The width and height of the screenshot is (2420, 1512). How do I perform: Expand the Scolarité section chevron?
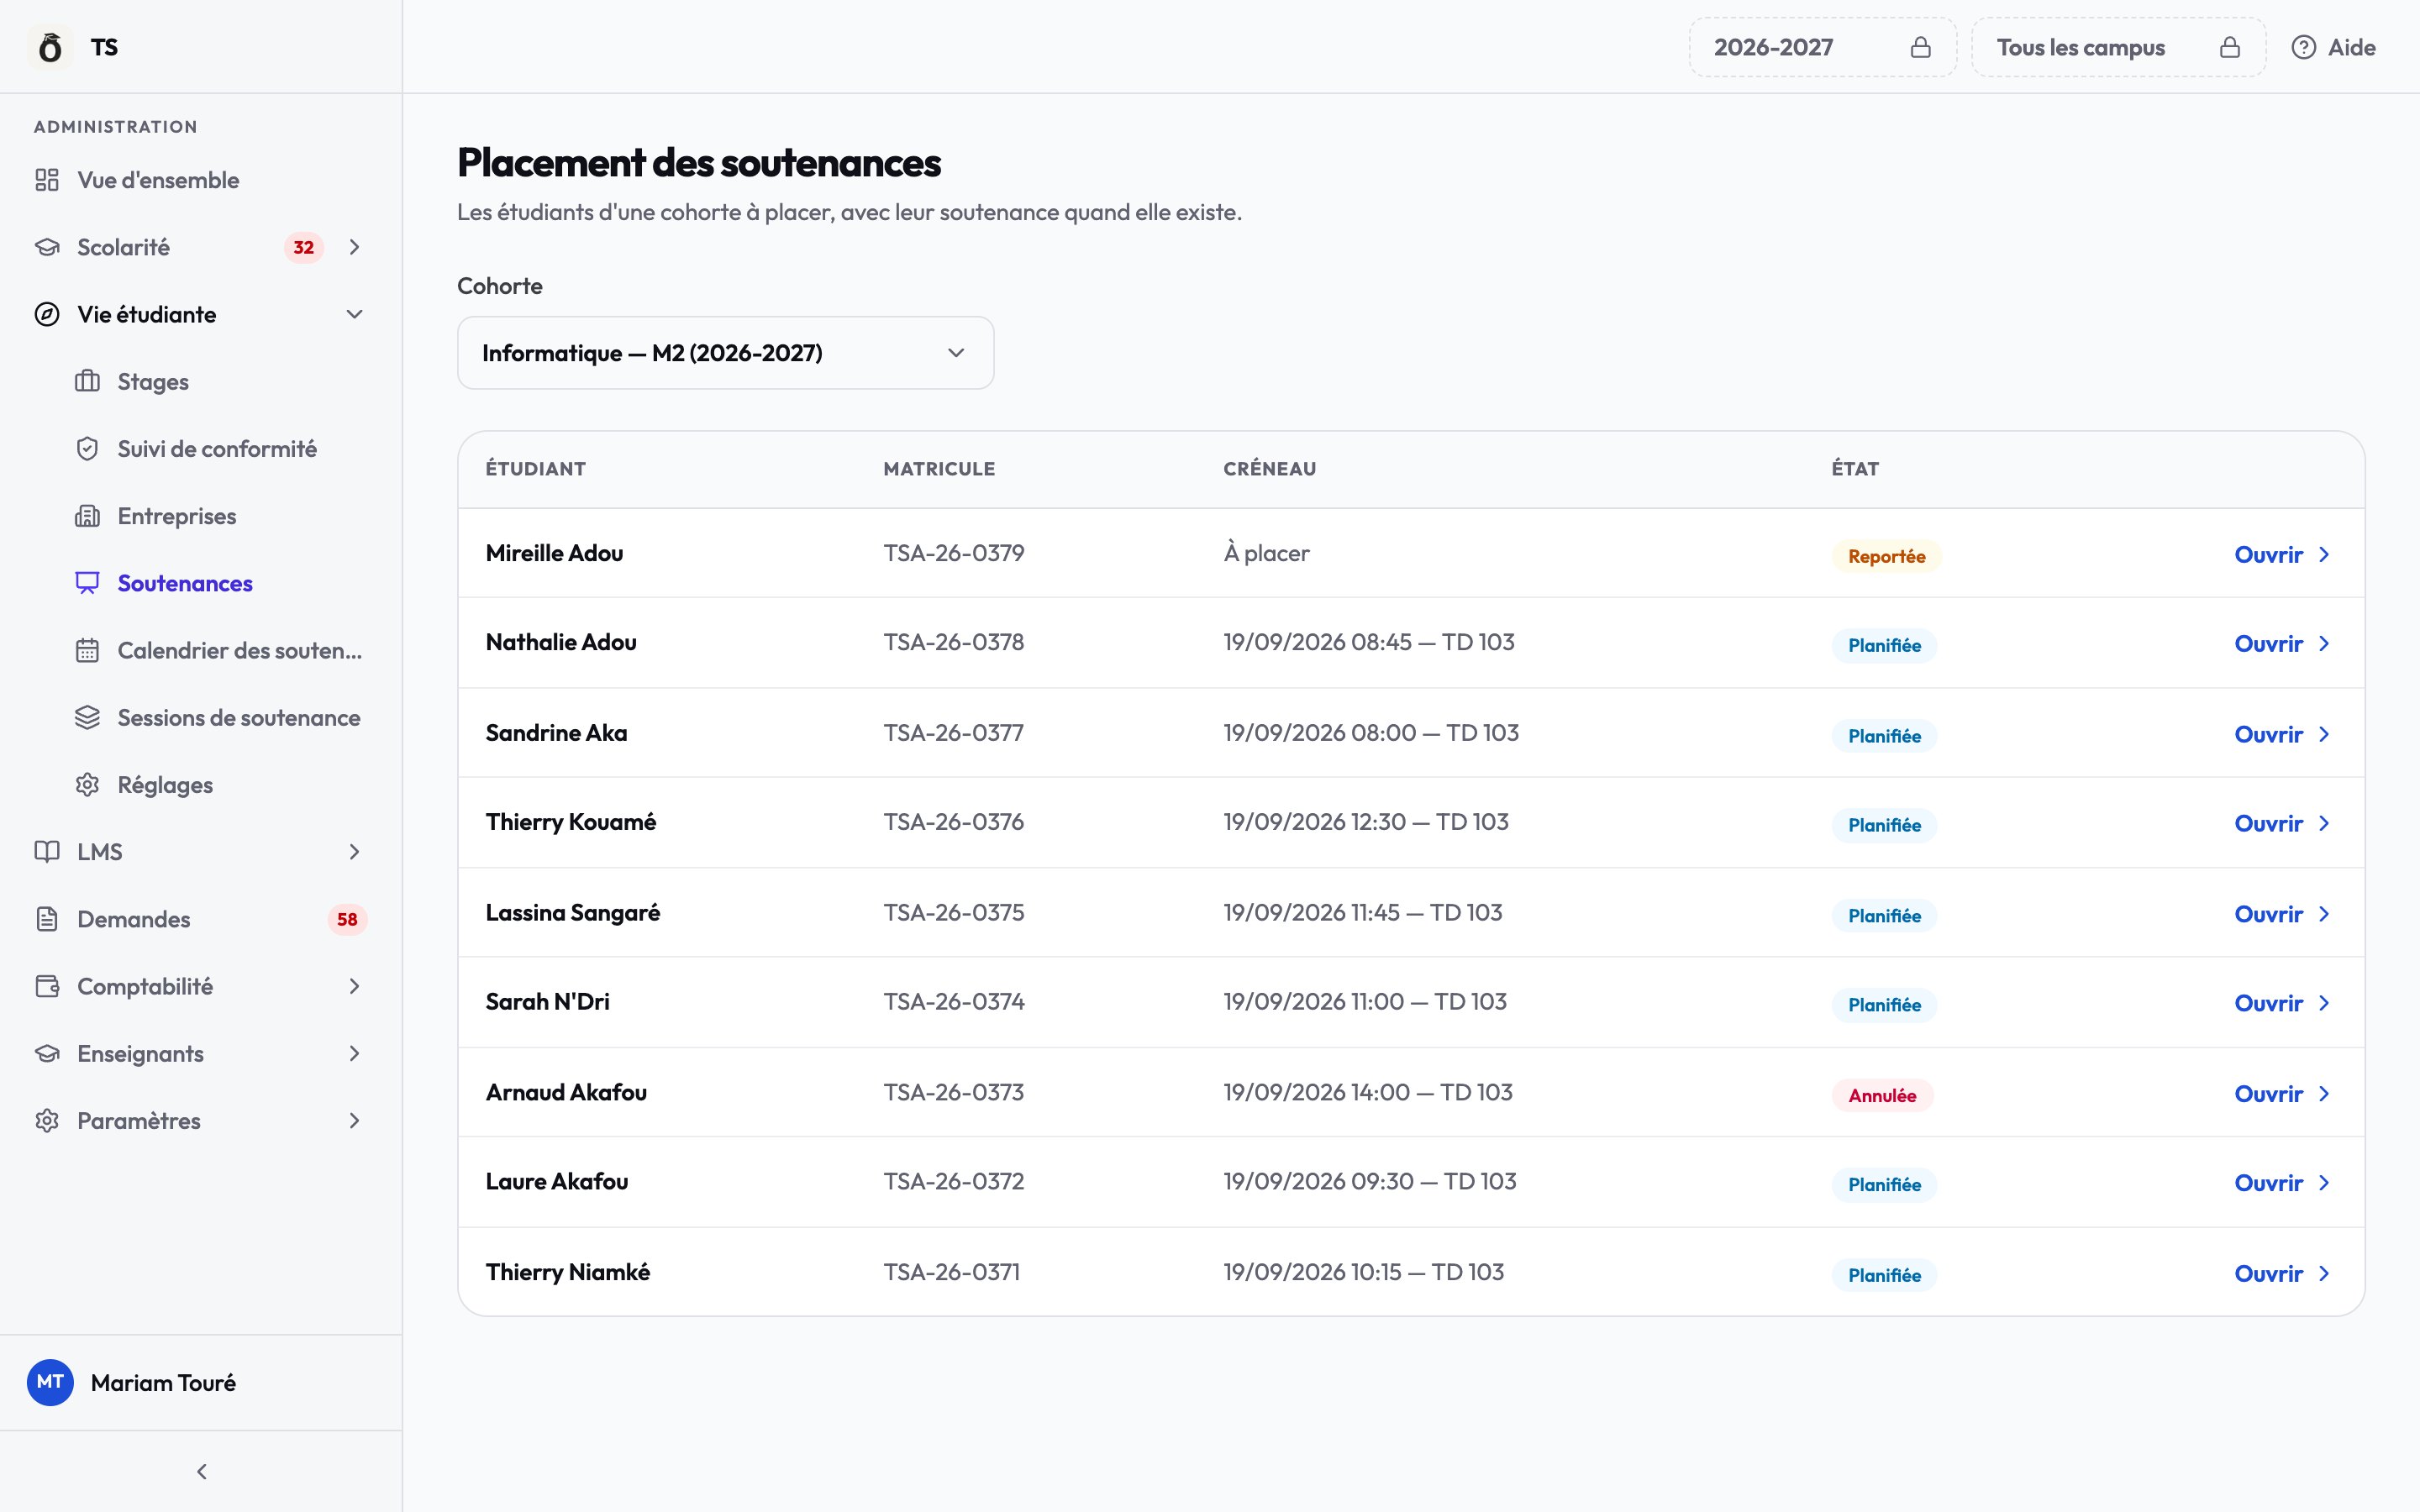[354, 247]
